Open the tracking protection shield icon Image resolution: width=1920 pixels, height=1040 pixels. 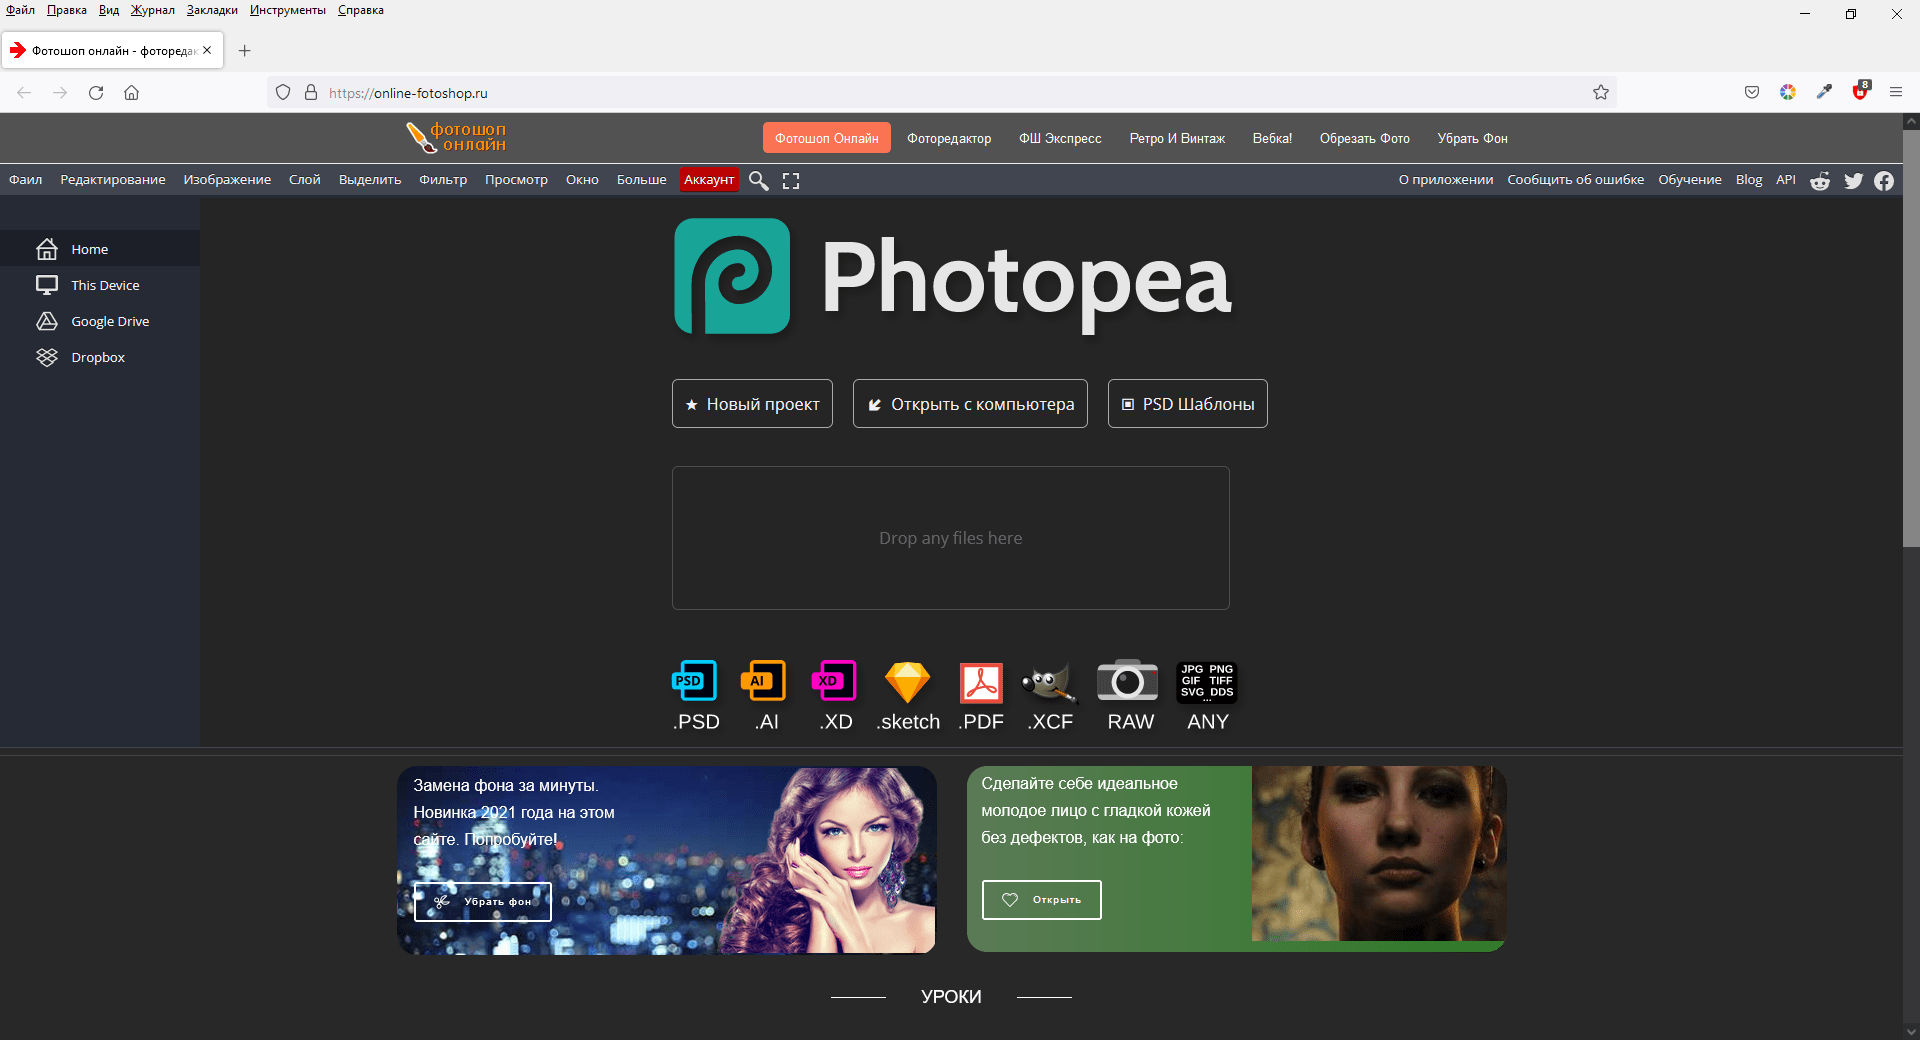coord(283,93)
